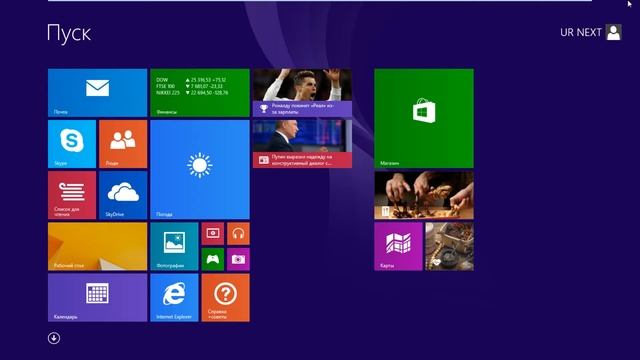This screenshot has height=360, width=640.
Task: Open the small Camera tile
Action: tap(238, 259)
